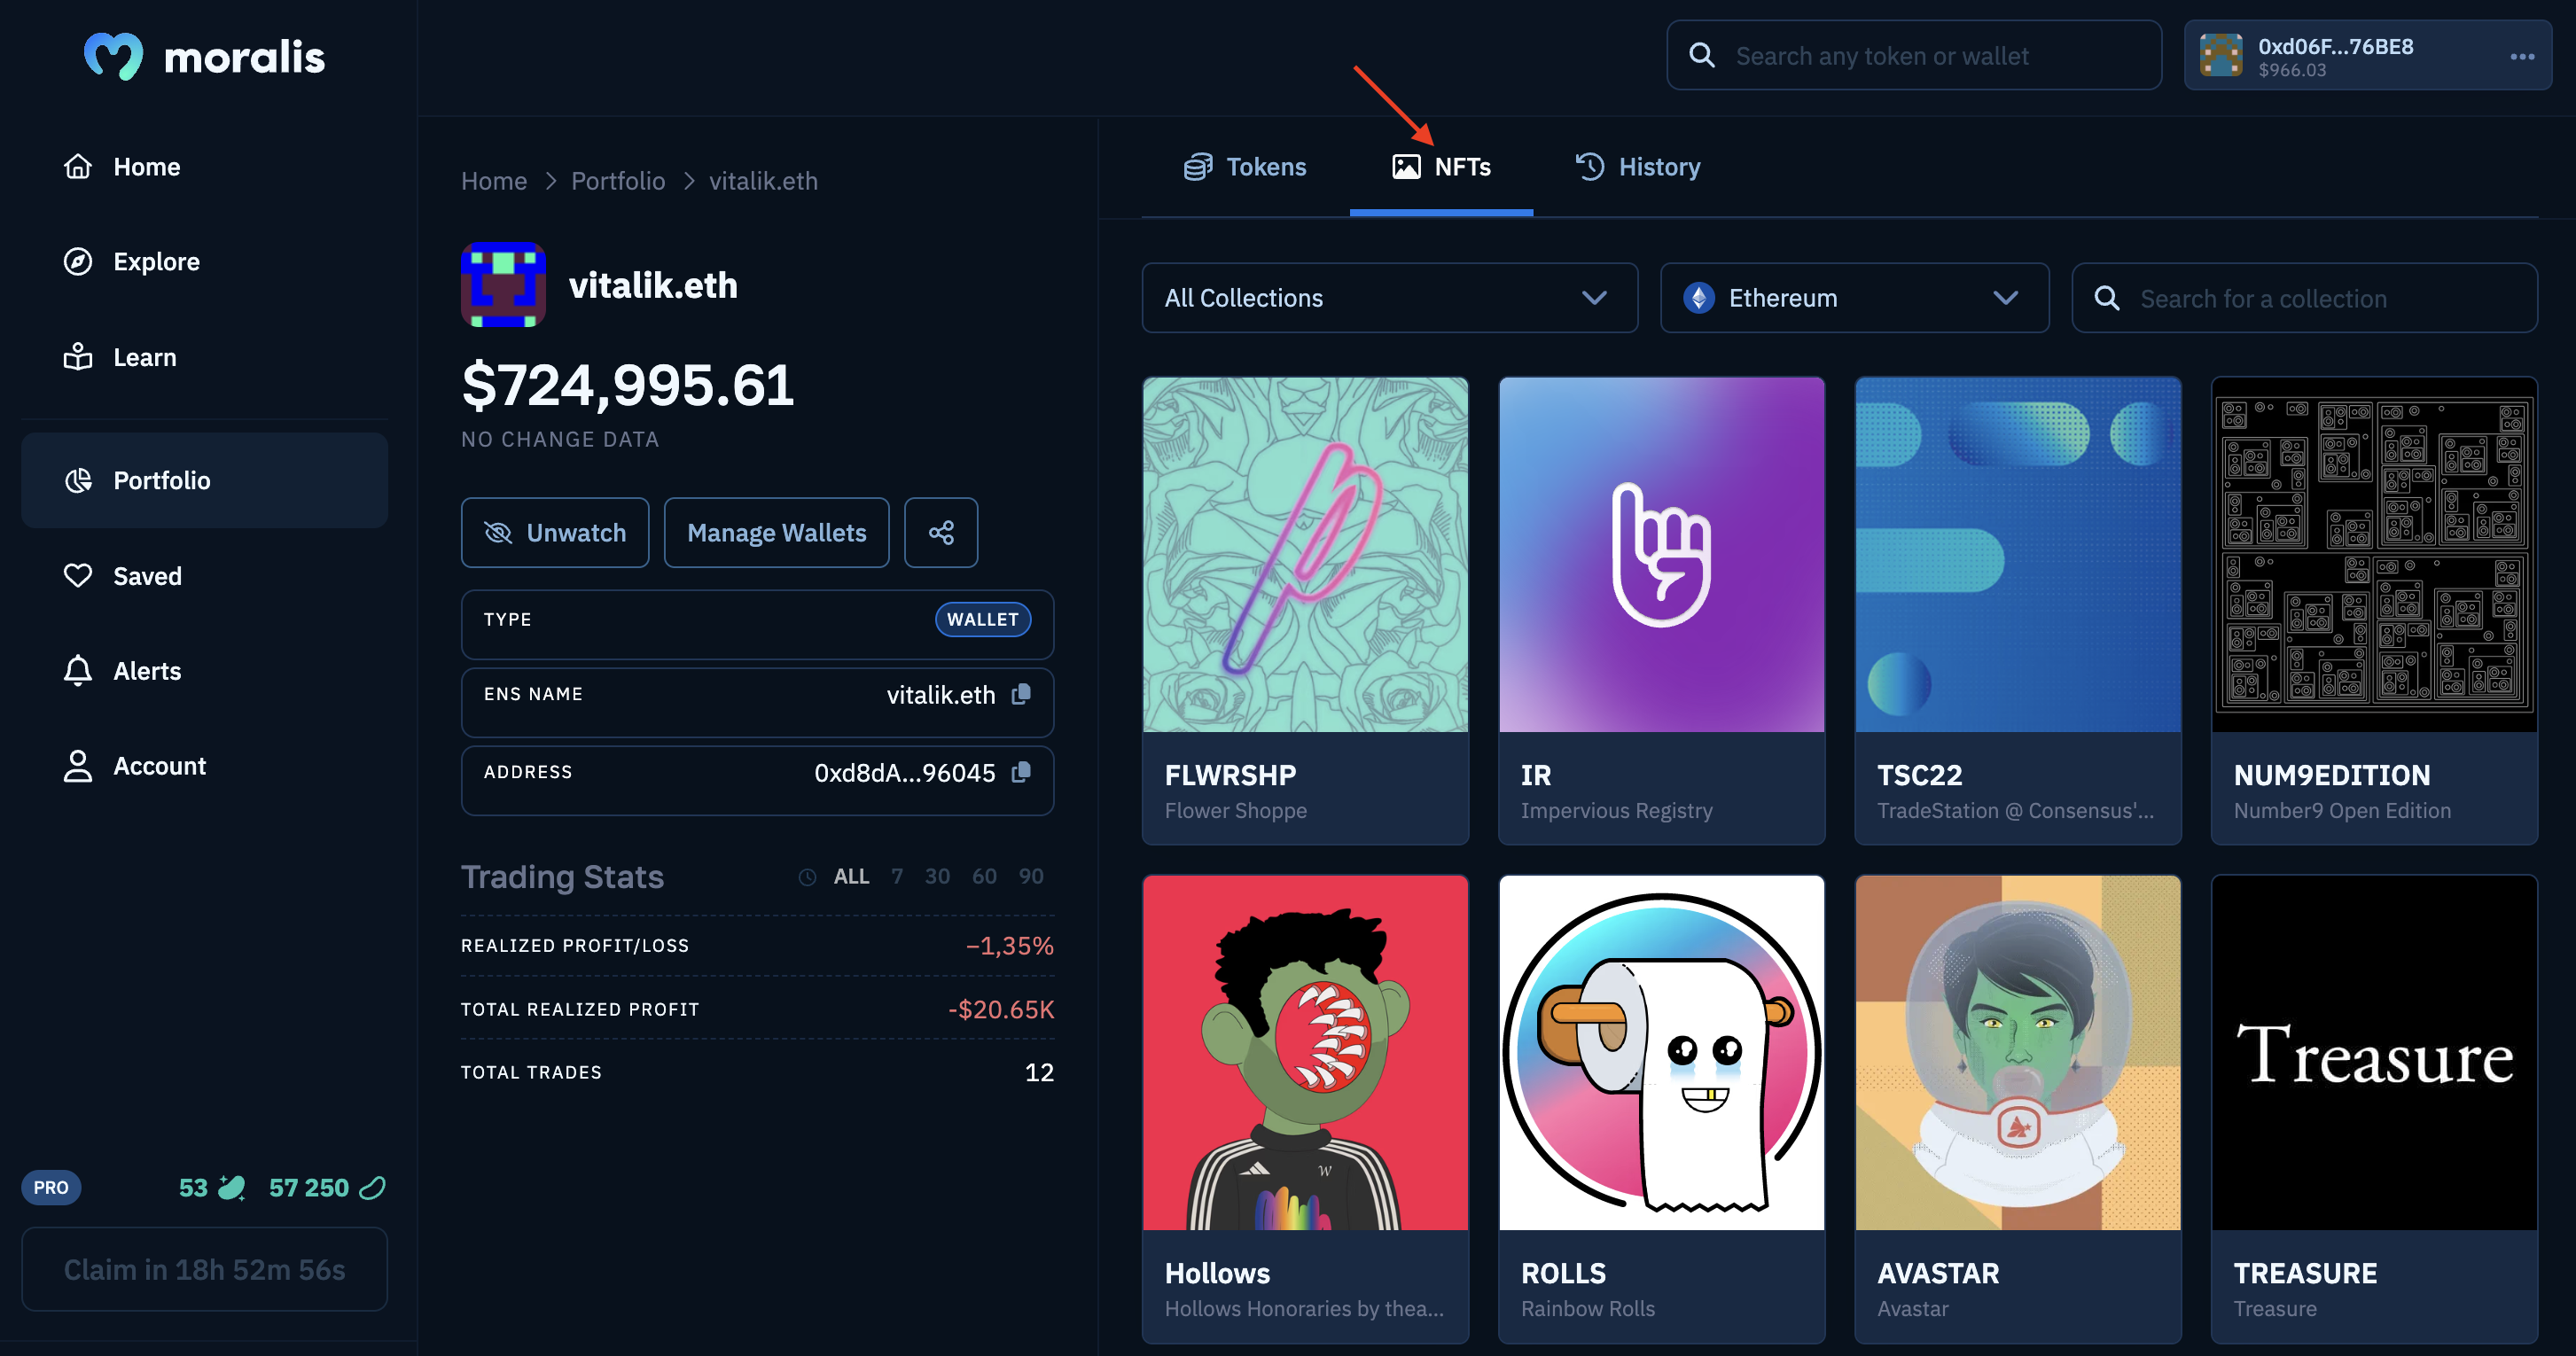The image size is (2576, 1356).
Task: Click the collection search magnifier icon
Action: click(2107, 298)
